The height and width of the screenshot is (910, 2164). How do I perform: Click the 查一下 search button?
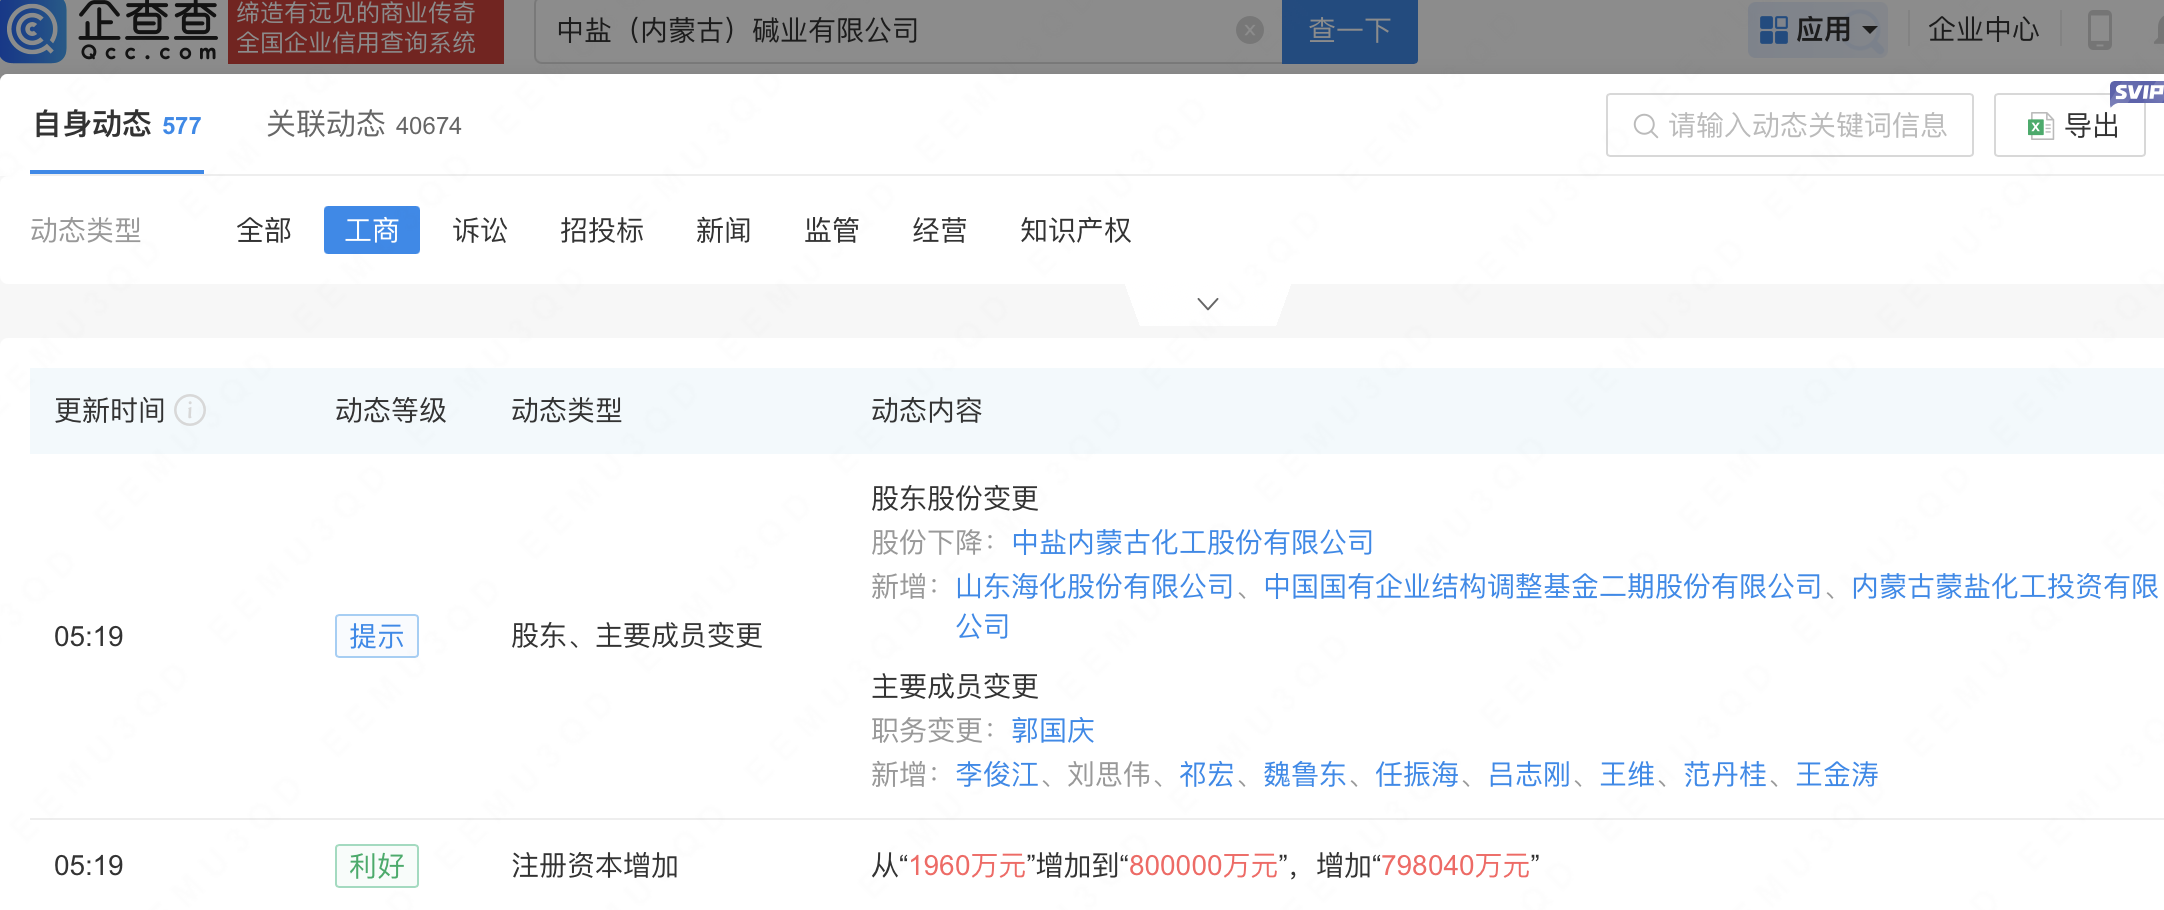point(1349,31)
